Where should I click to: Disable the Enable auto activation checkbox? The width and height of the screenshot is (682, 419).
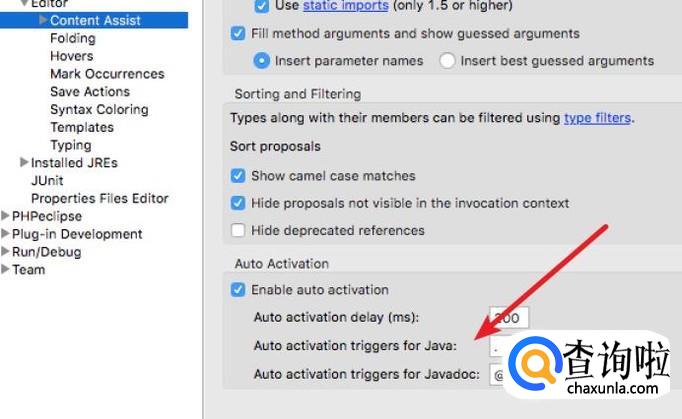[238, 290]
